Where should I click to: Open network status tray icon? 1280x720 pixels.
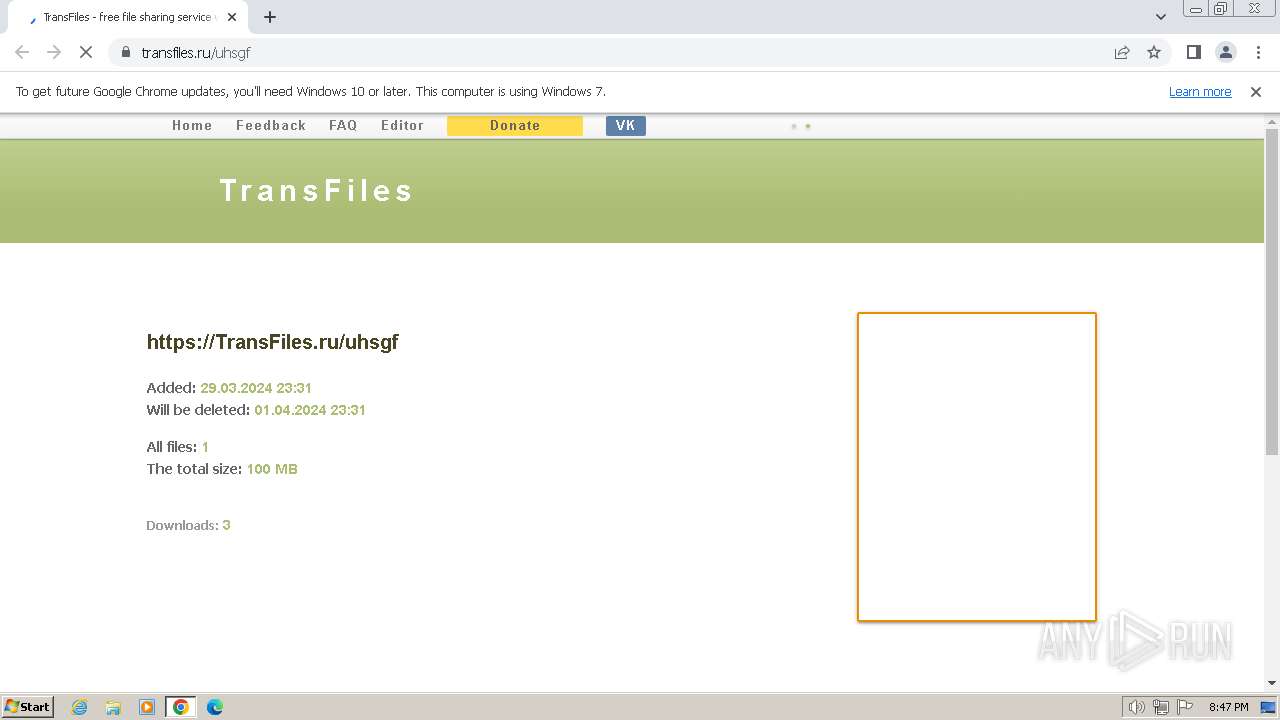[1161, 707]
